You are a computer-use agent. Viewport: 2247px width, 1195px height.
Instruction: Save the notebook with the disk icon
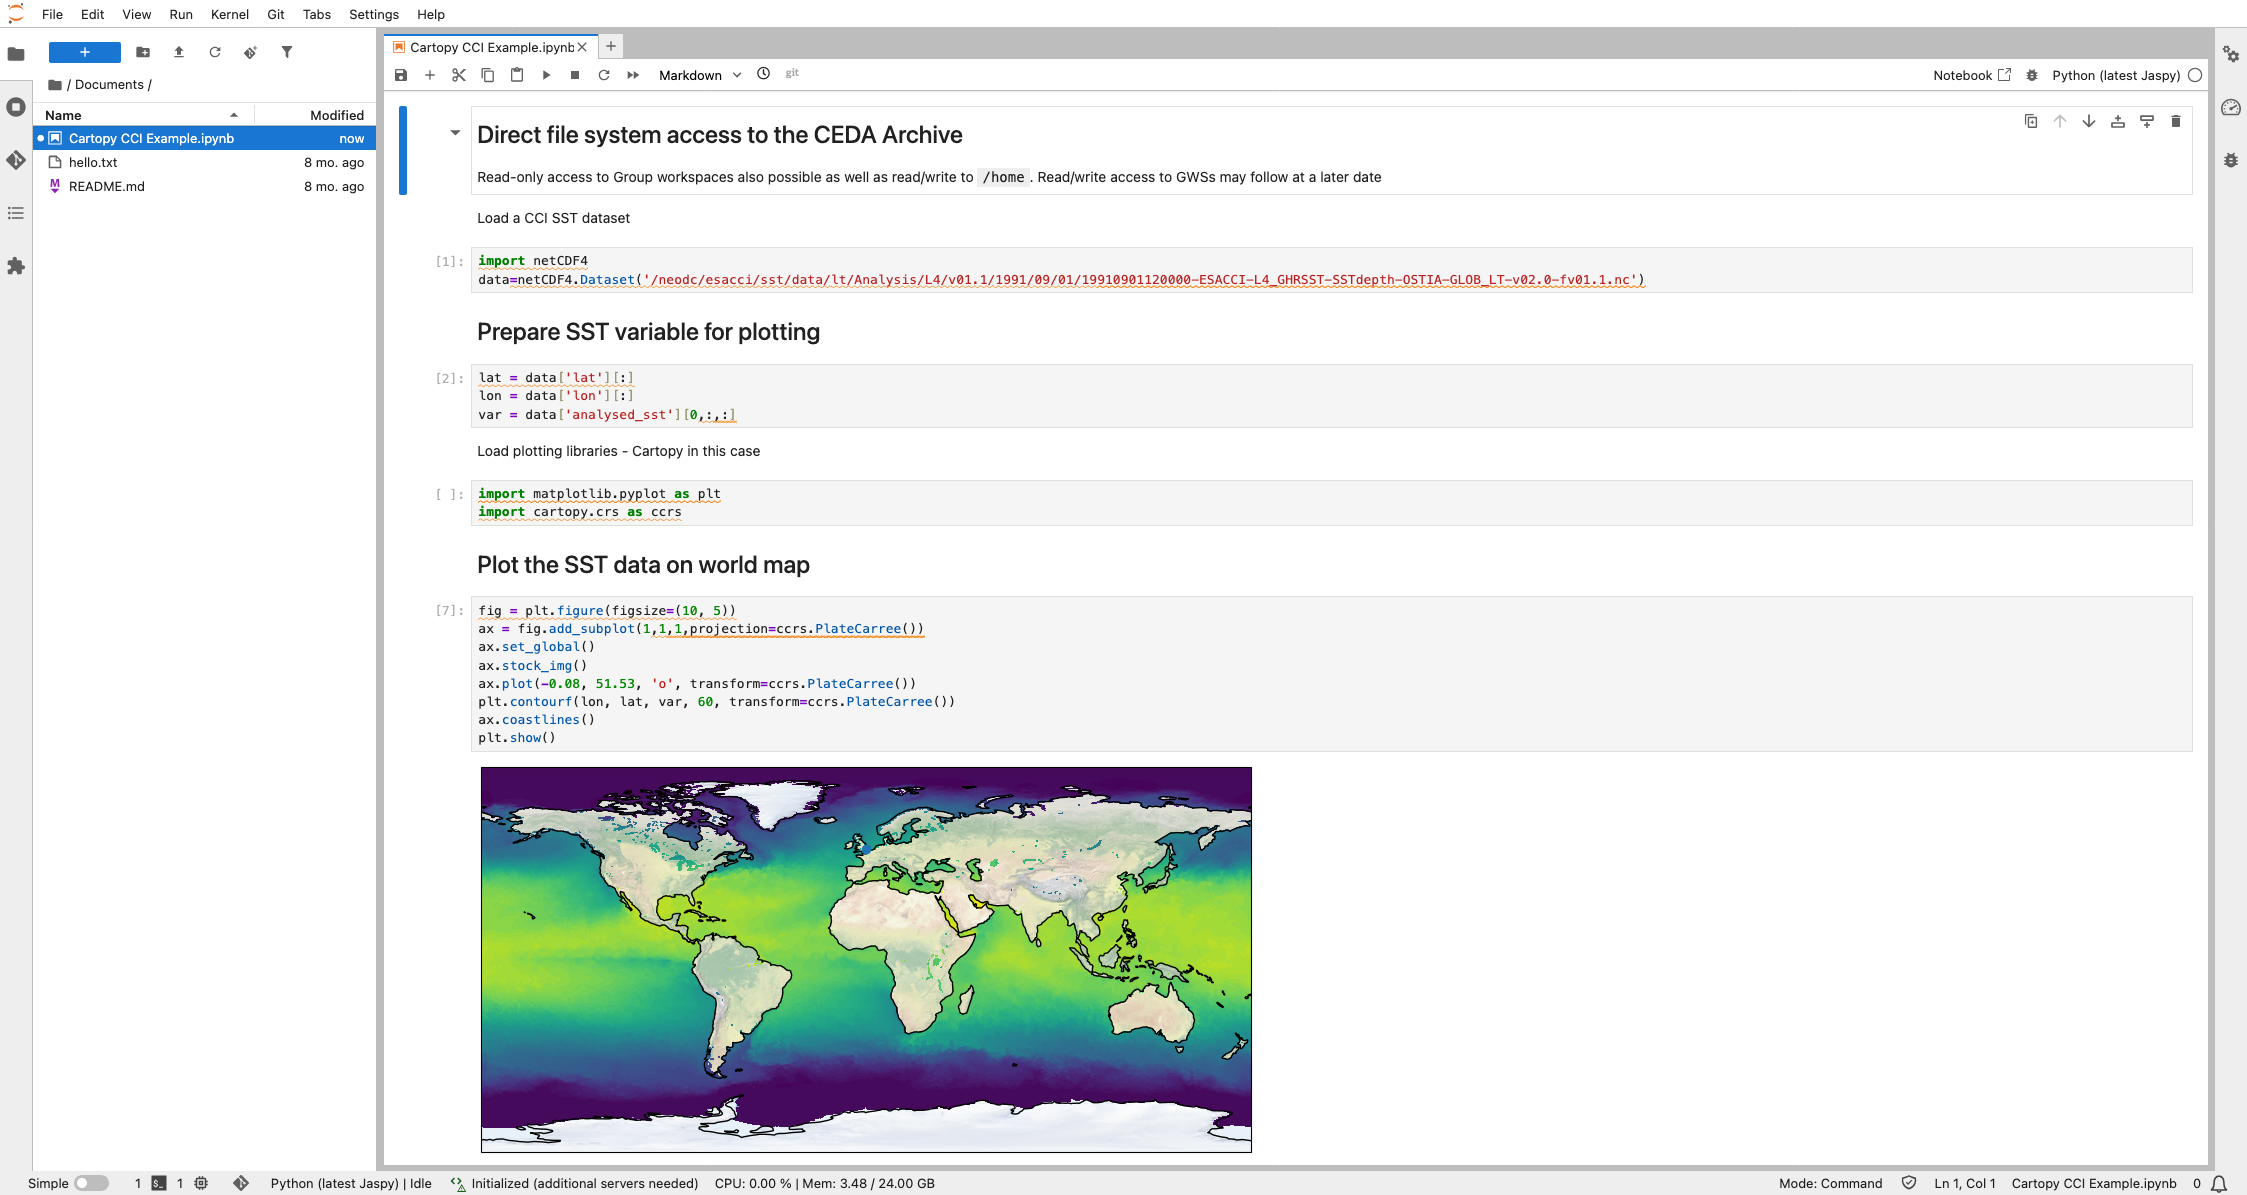click(401, 75)
